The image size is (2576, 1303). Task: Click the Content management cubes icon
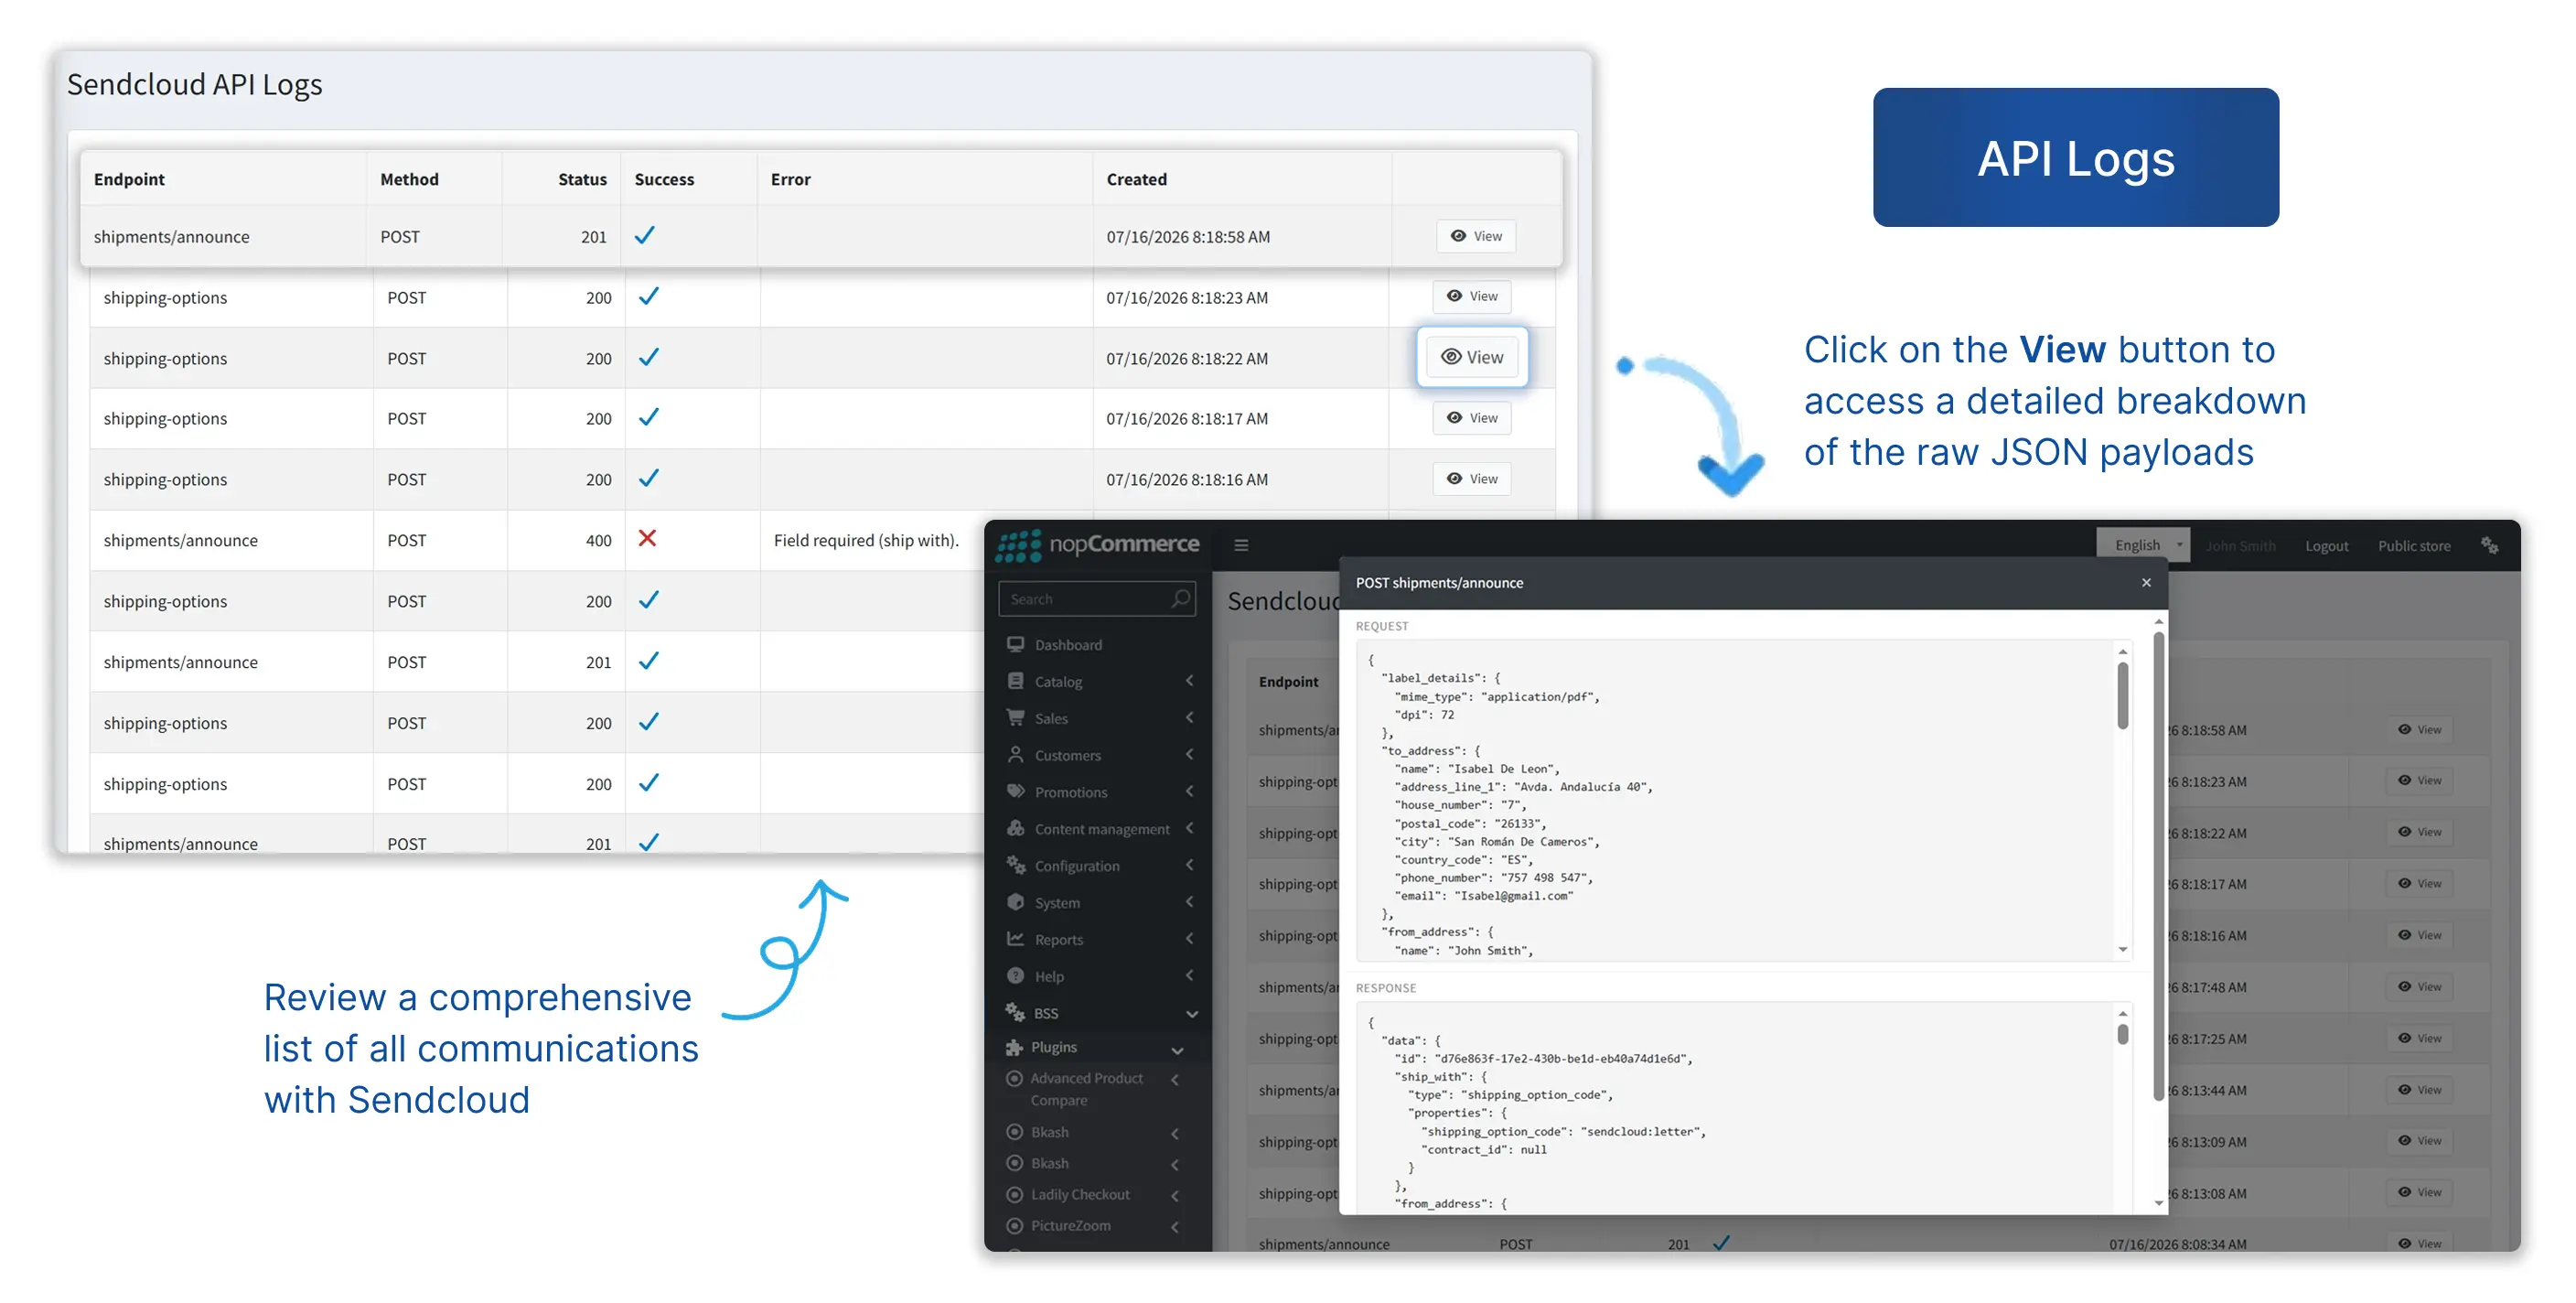click(1015, 828)
